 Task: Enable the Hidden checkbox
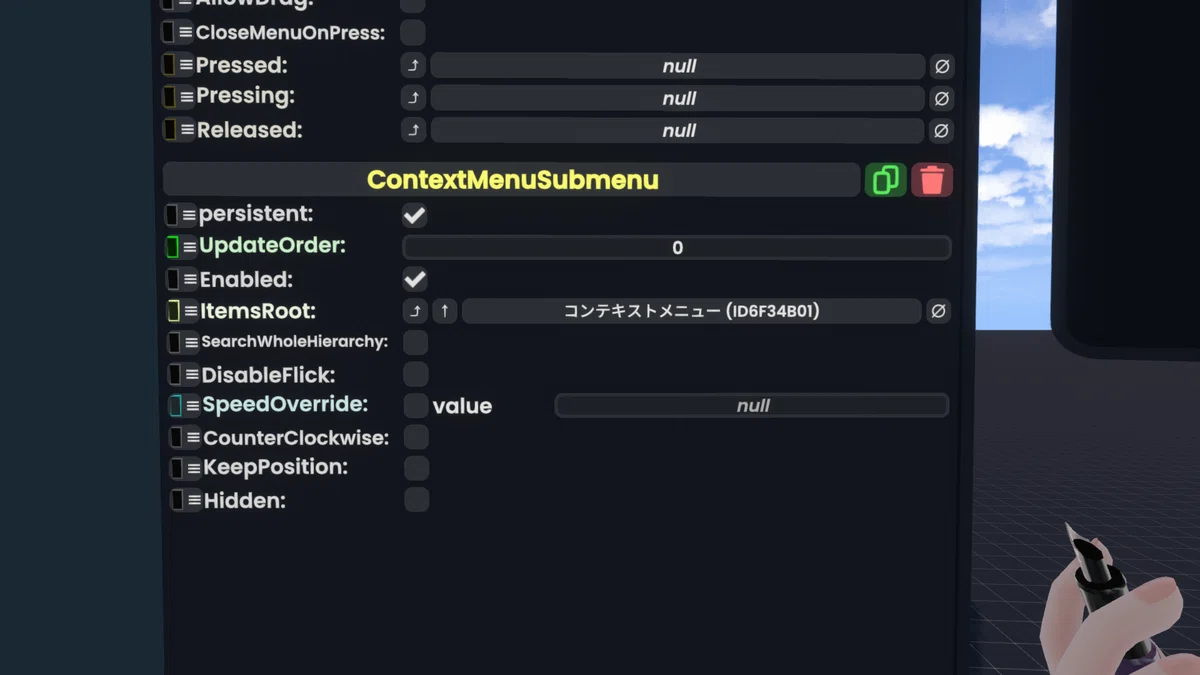pos(417,499)
